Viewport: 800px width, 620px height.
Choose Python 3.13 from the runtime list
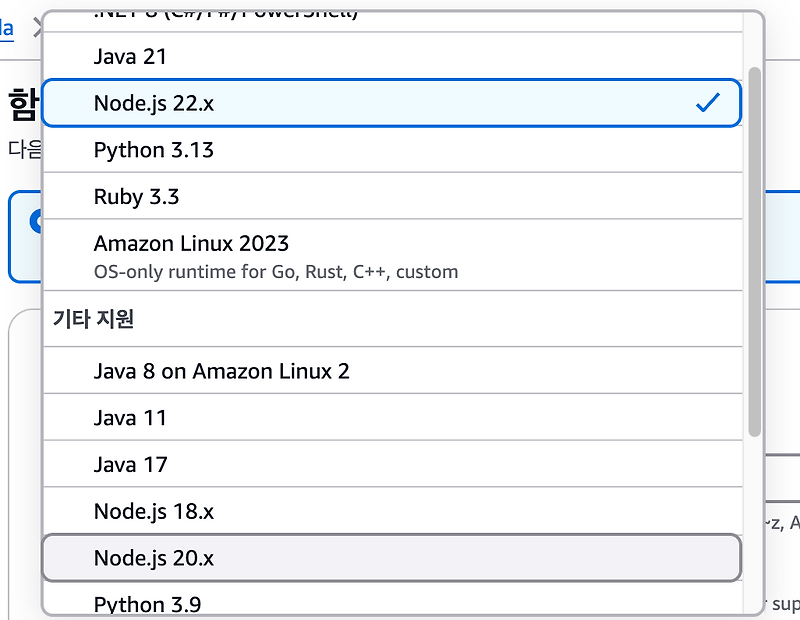pyautogui.click(x=153, y=149)
